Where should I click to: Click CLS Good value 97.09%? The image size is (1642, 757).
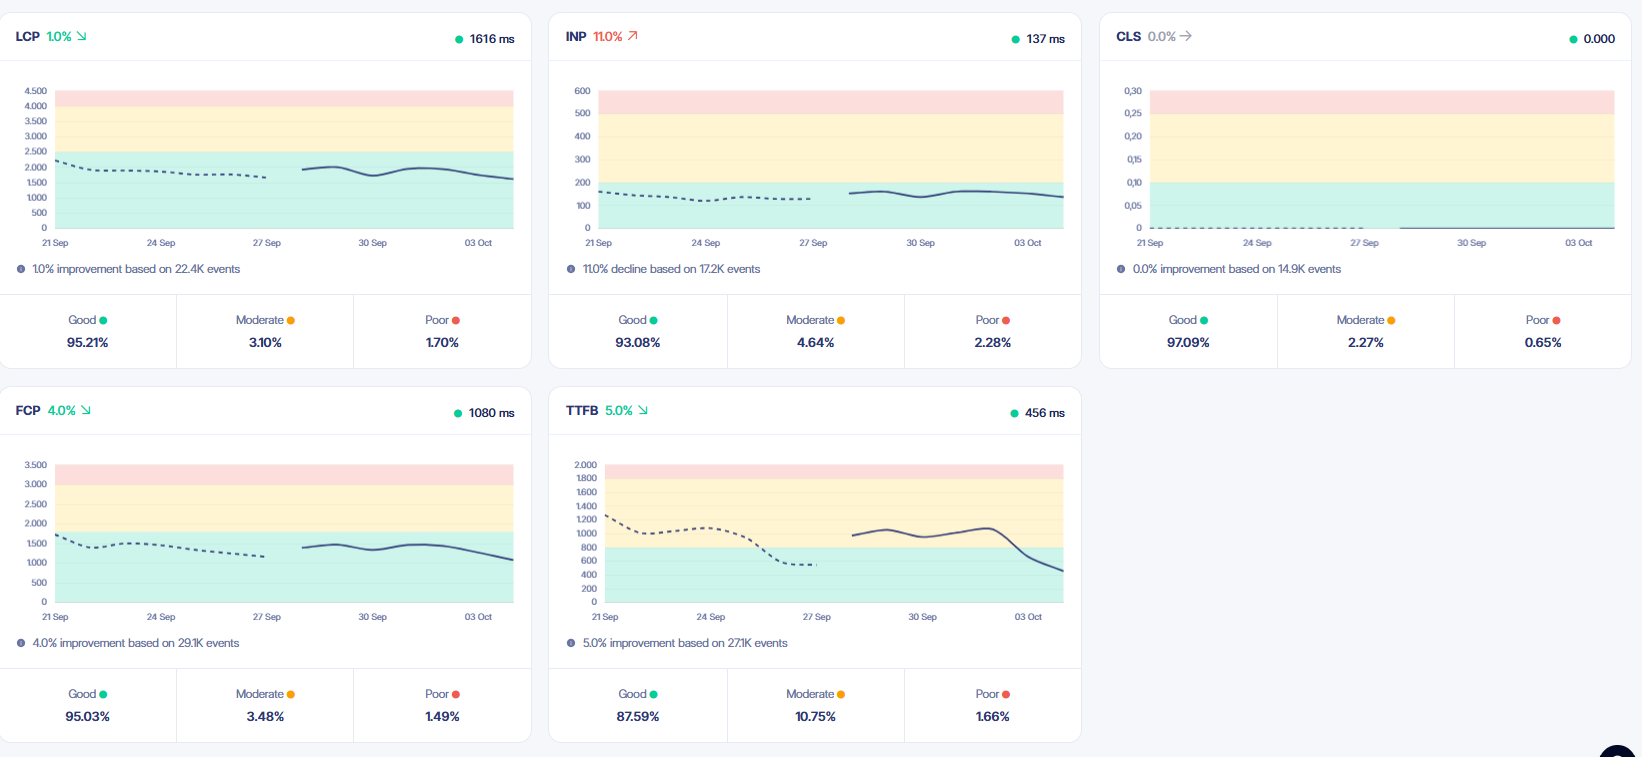pos(1188,342)
